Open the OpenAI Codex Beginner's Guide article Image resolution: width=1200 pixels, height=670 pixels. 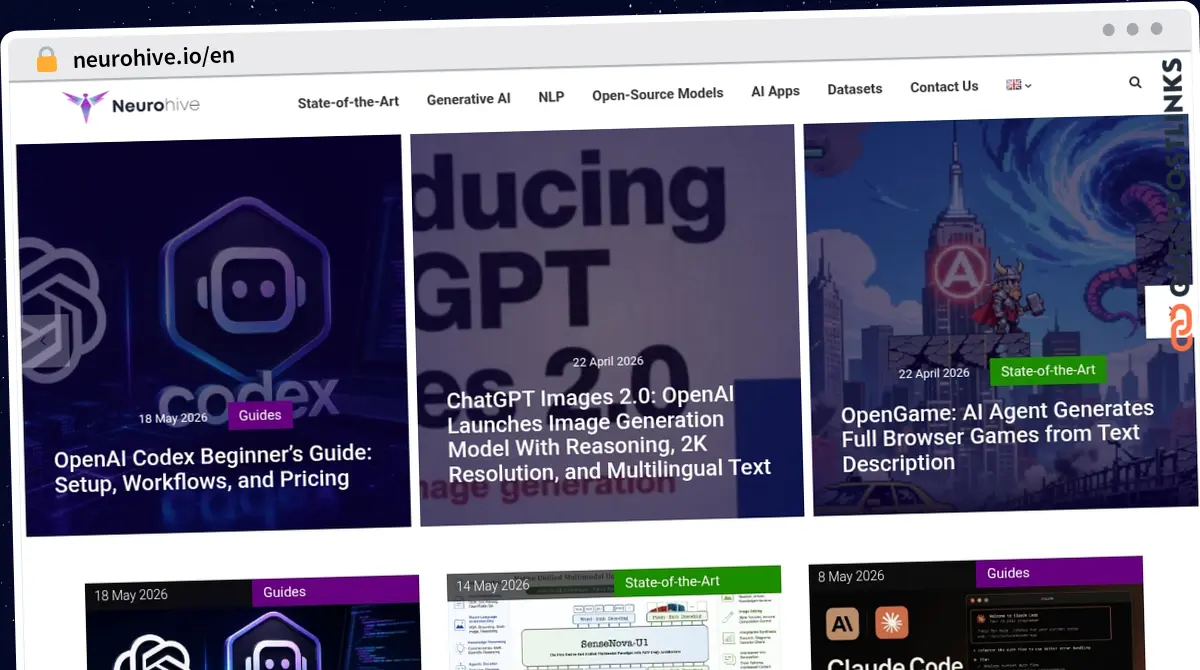pos(213,467)
